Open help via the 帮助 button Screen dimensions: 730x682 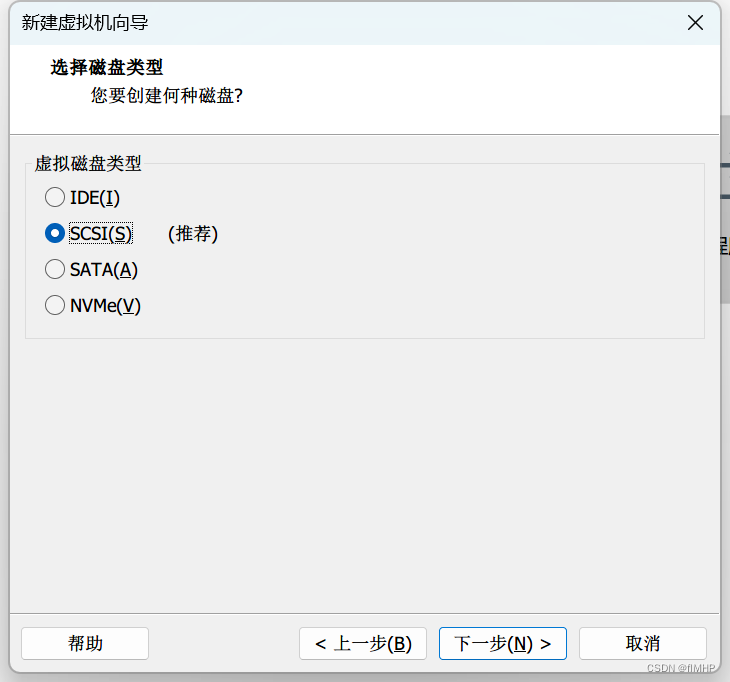[x=85, y=643]
